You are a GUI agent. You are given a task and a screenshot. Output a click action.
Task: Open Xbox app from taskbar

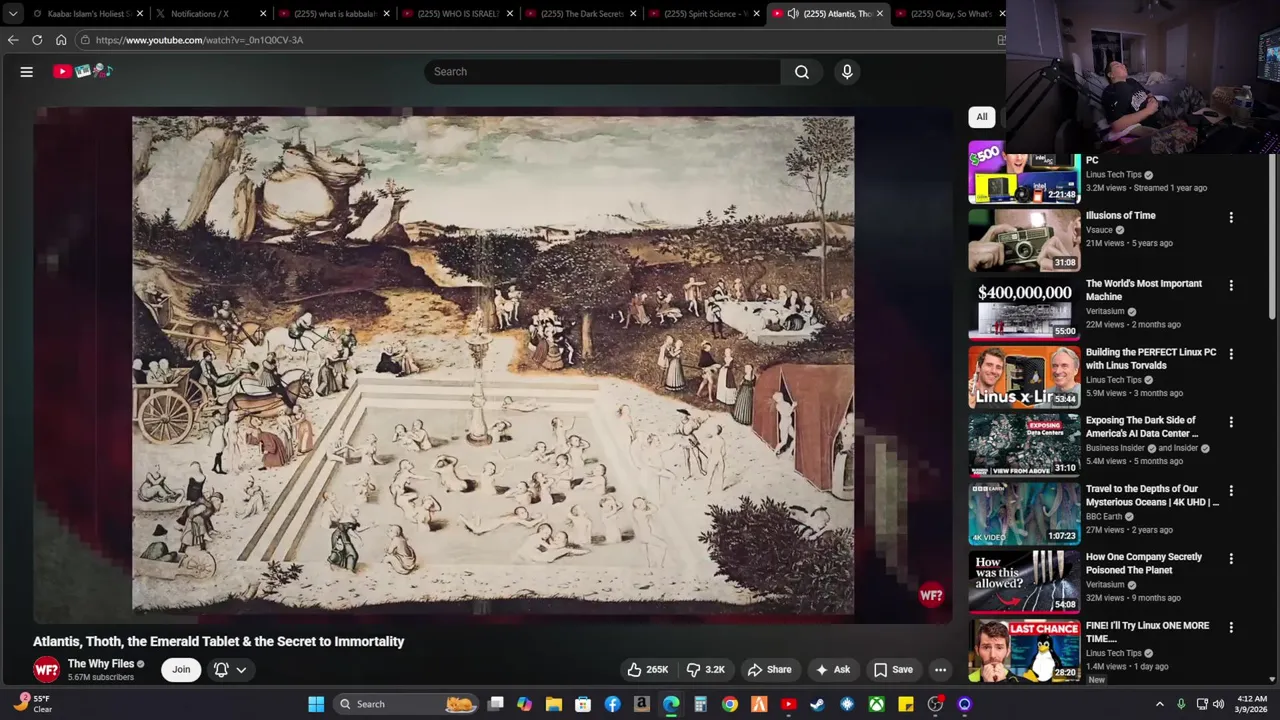[x=876, y=704]
